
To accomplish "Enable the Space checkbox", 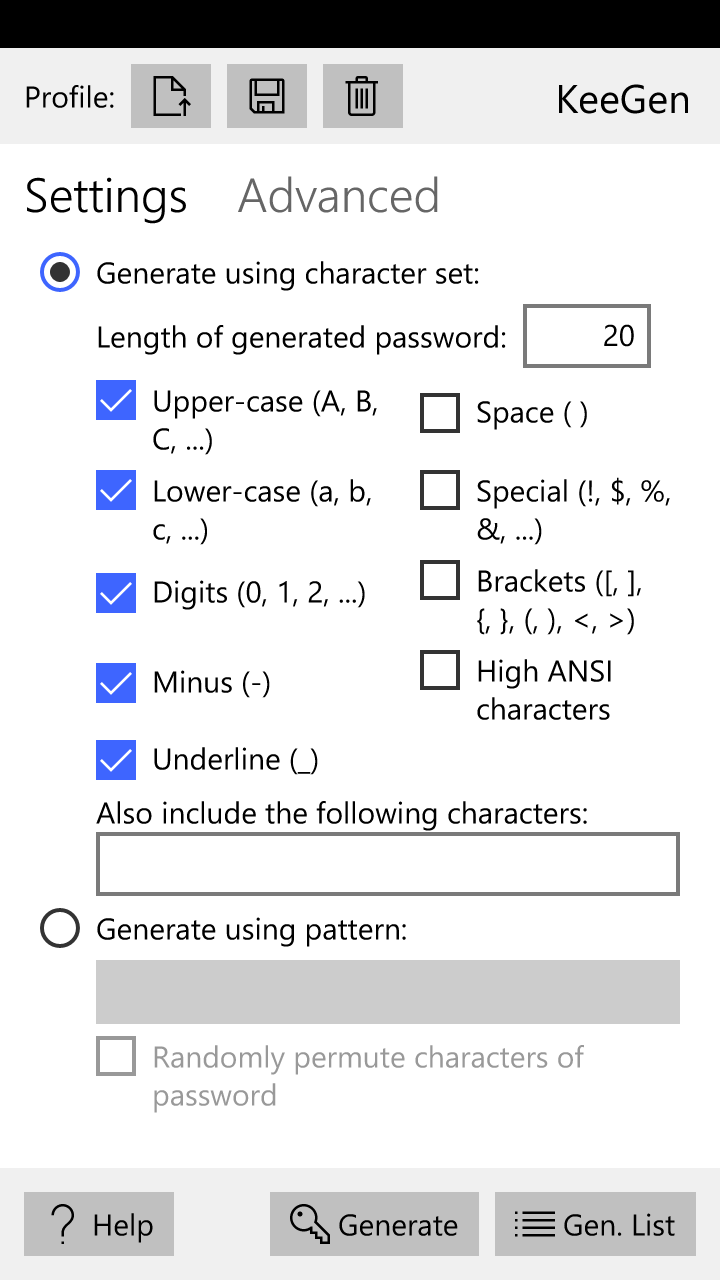I will point(440,413).
